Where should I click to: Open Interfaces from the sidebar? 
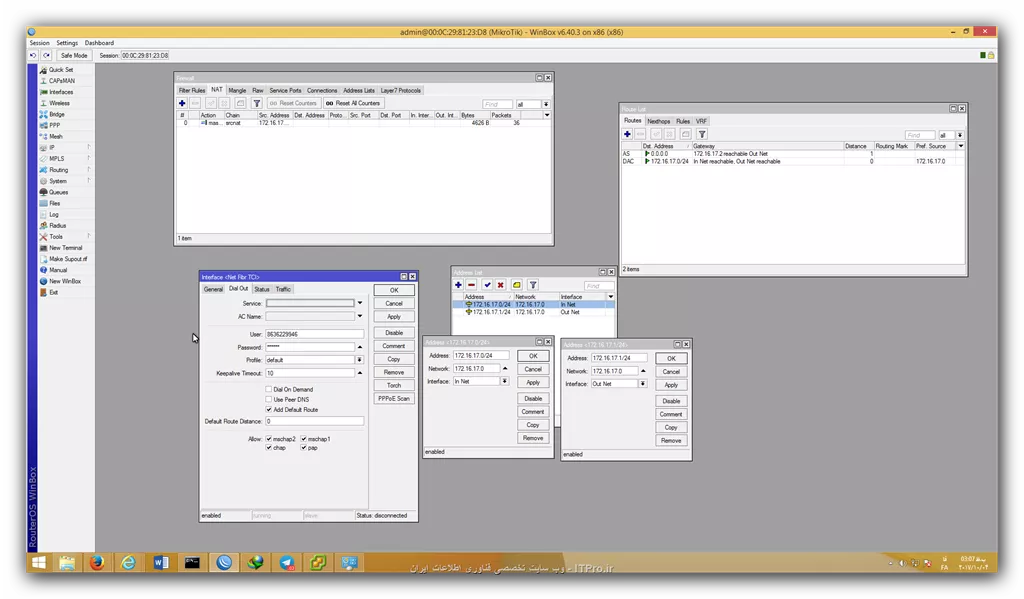click(x=61, y=92)
